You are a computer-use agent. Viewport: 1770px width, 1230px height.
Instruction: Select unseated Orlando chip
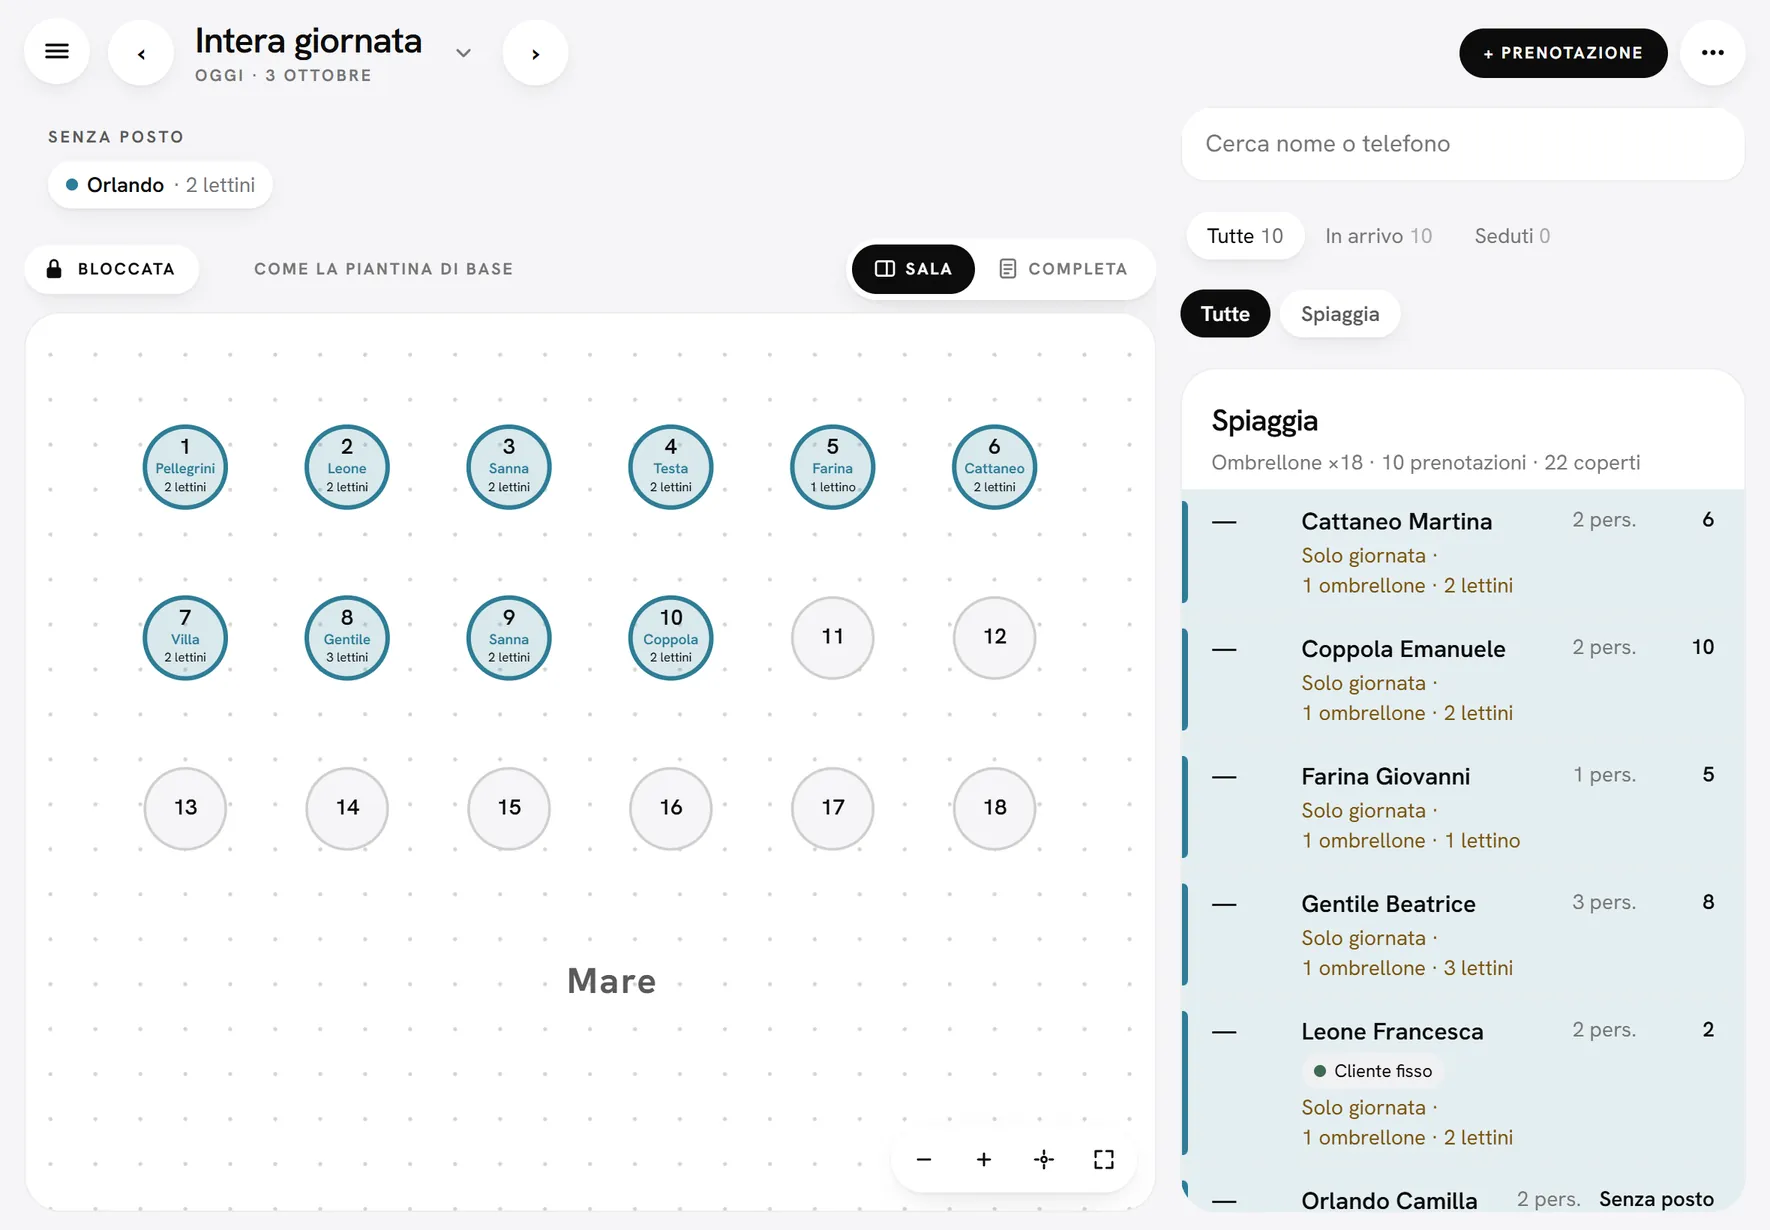pos(160,185)
